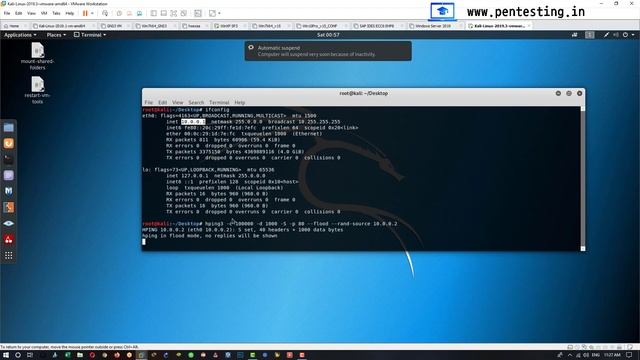640x360 pixels.
Task: Open the mount-shared-folders desktop file
Action: point(38,56)
